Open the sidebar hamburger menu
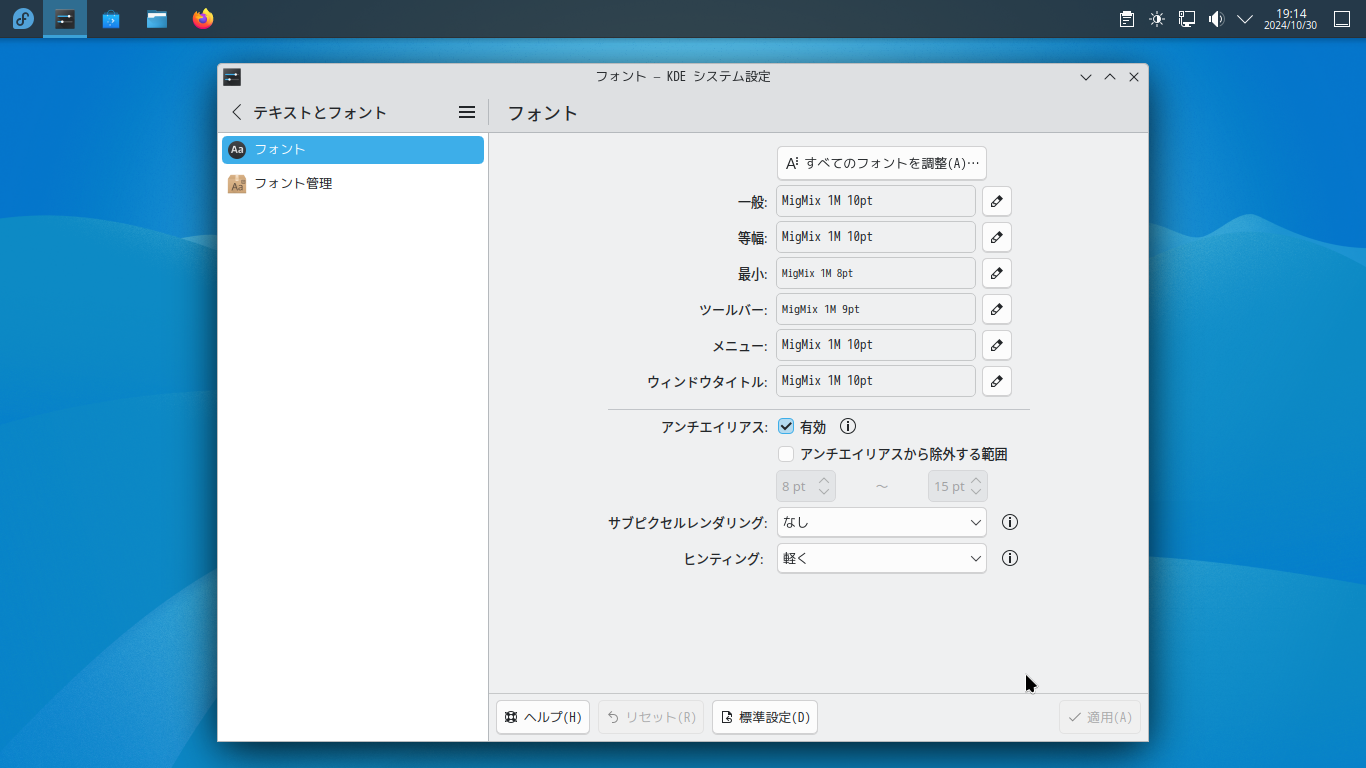The image size is (1366, 768). click(x=467, y=112)
